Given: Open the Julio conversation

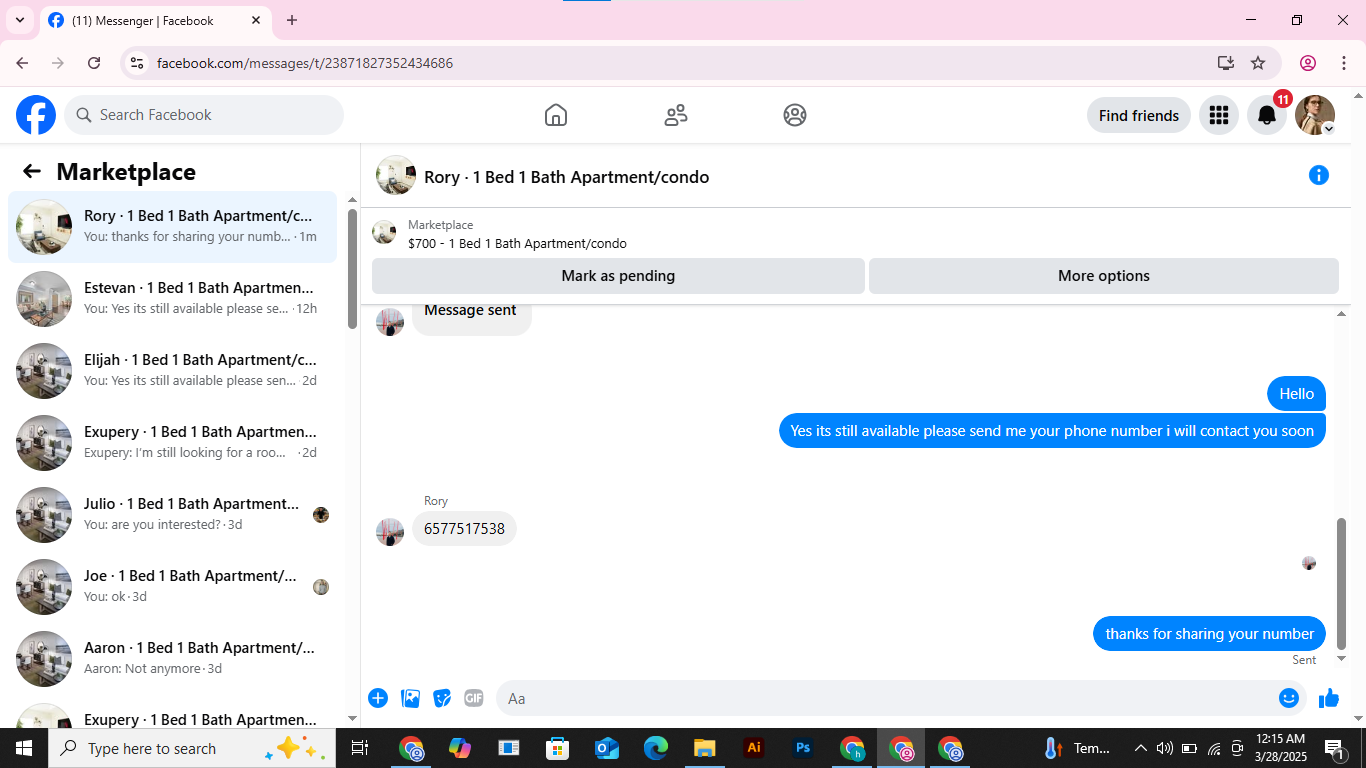Looking at the screenshot, I should pos(173,515).
